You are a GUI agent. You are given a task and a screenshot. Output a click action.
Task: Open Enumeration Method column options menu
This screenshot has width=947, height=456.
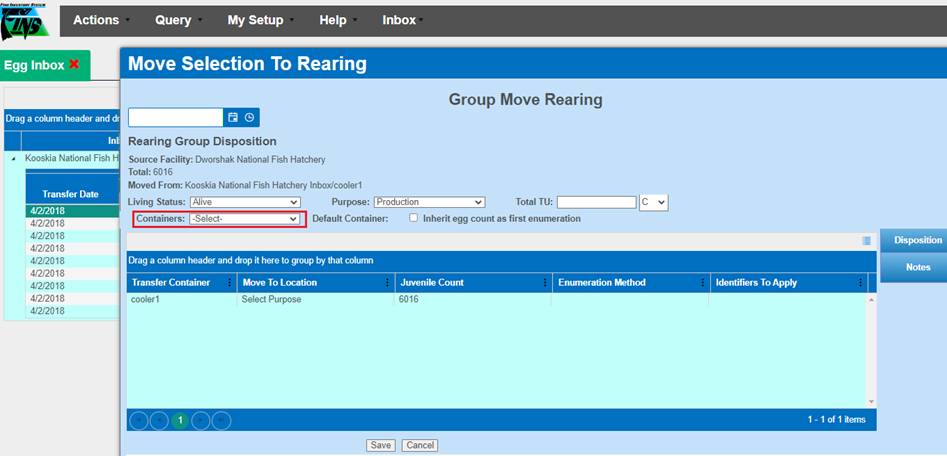point(701,283)
